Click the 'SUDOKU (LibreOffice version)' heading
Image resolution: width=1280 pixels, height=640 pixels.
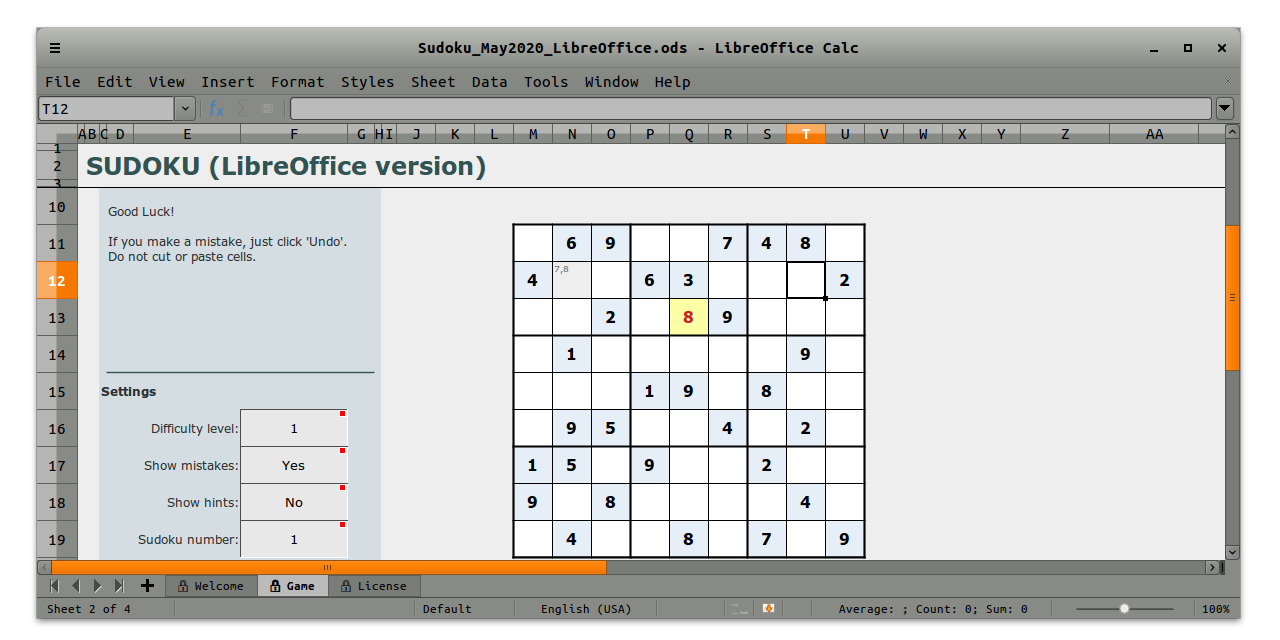click(x=286, y=166)
